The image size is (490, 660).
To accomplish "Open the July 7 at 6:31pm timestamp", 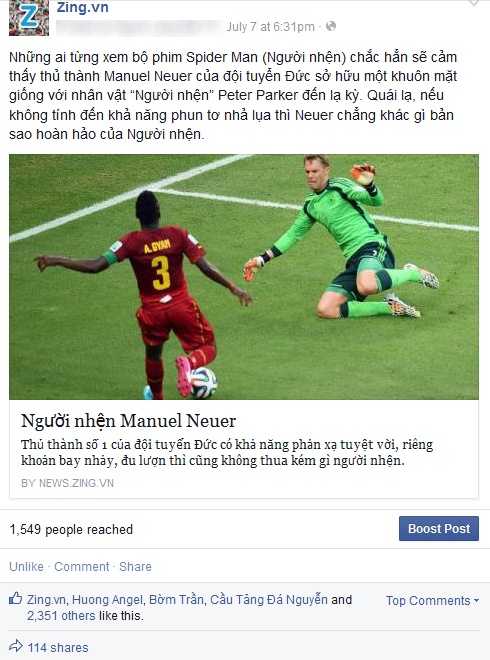I will point(270,27).
